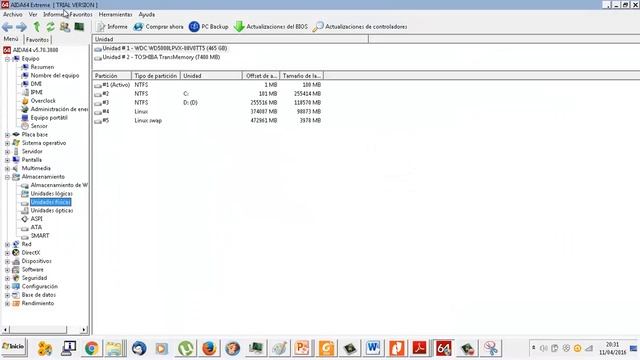Refresh the view with the green arrows icon
640x360 pixels.
[x=50, y=27]
